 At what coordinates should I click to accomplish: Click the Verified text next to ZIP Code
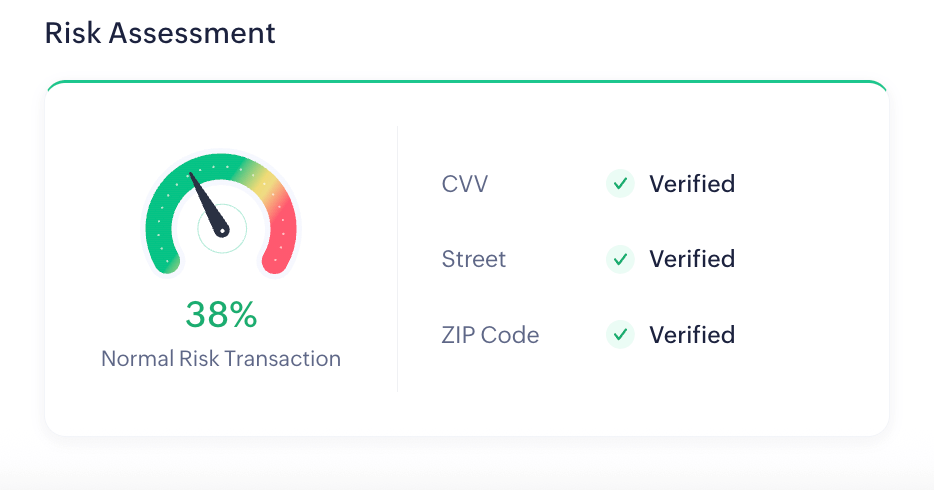coord(692,334)
